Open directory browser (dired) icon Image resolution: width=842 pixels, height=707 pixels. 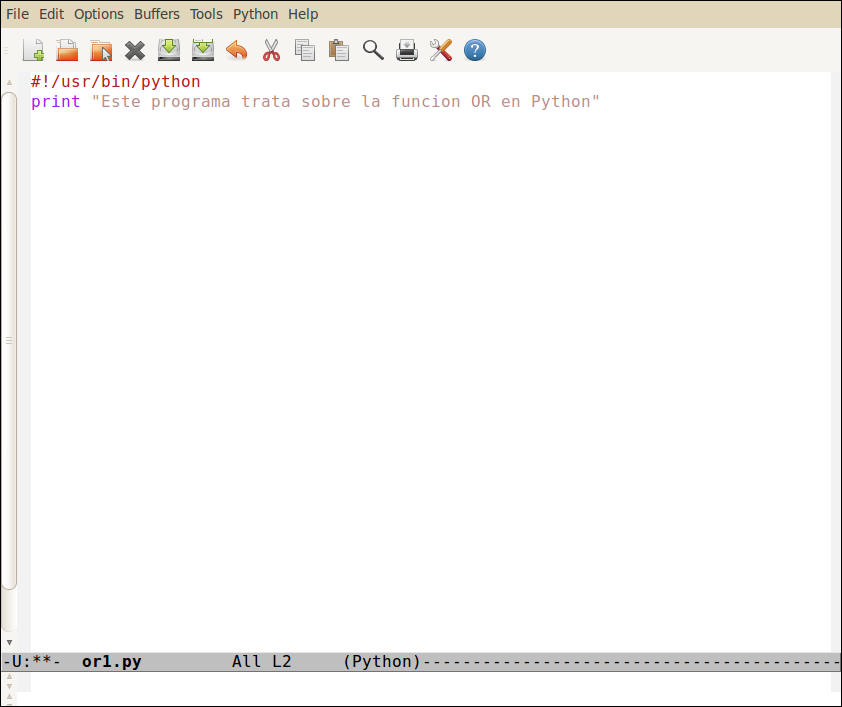point(101,50)
